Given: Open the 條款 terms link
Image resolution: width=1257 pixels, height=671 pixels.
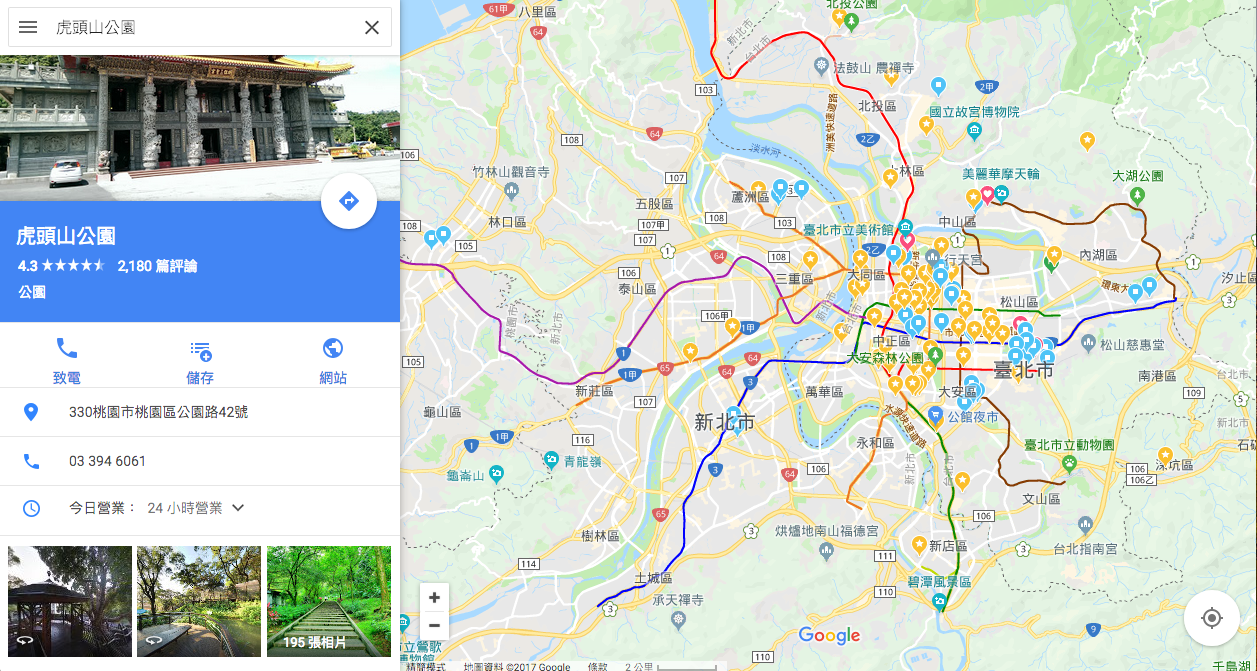Looking at the screenshot, I should click(x=597, y=666).
